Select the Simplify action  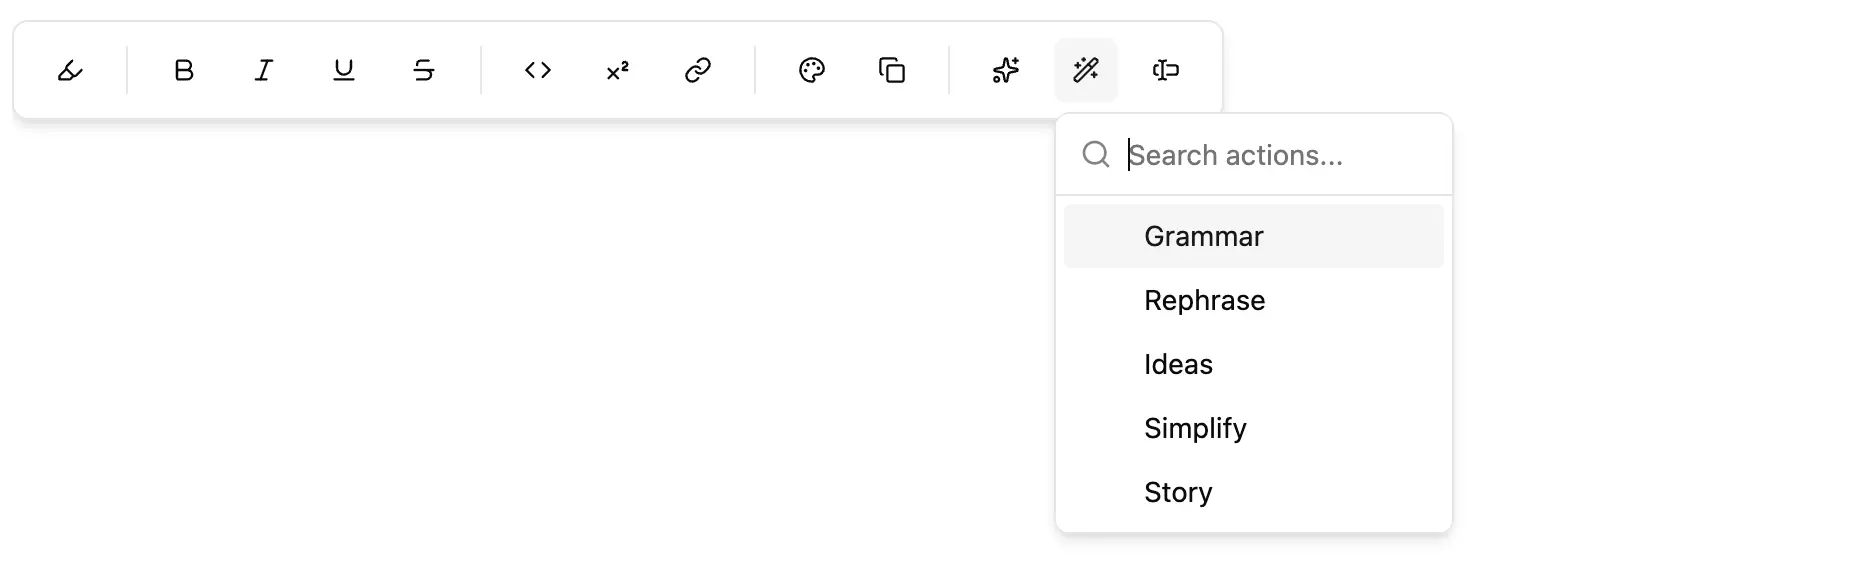pyautogui.click(x=1254, y=428)
